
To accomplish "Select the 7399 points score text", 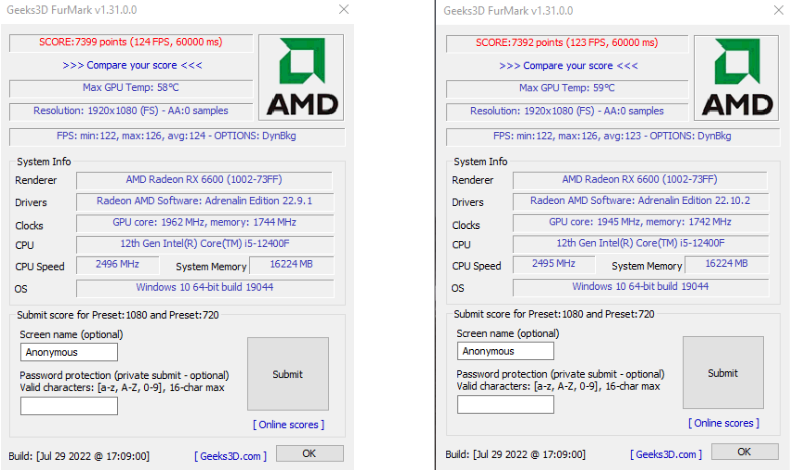I will pyautogui.click(x=131, y=42).
